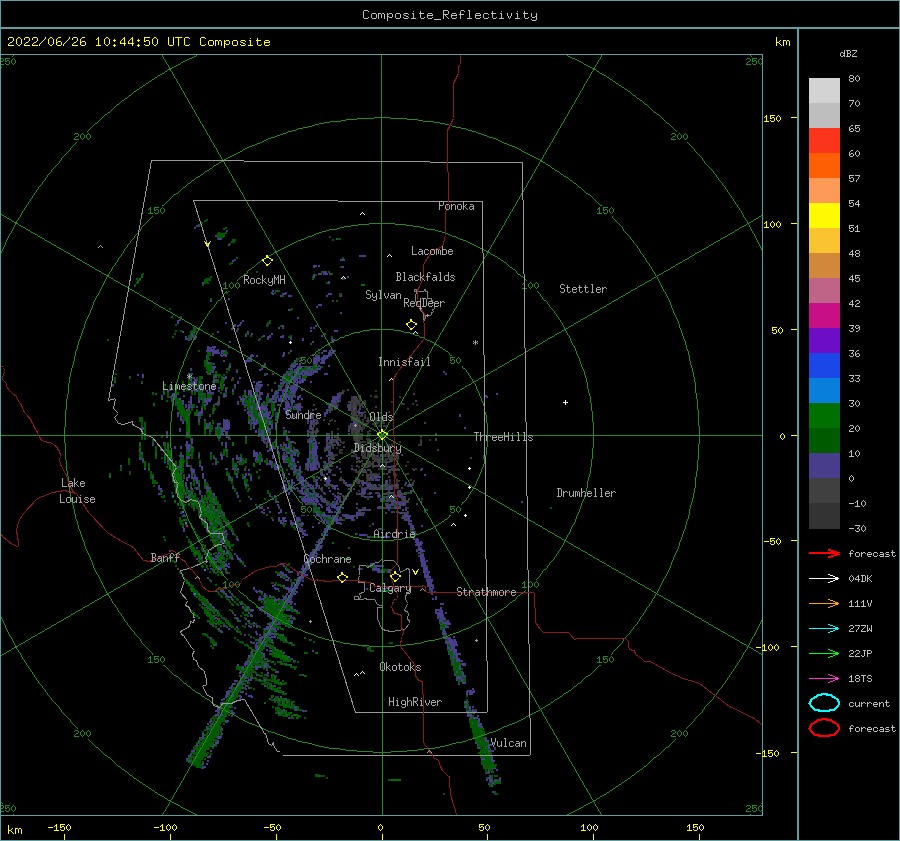Select the magenta swatch between 42 and 39
This screenshot has height=841, width=900.
pos(824,316)
